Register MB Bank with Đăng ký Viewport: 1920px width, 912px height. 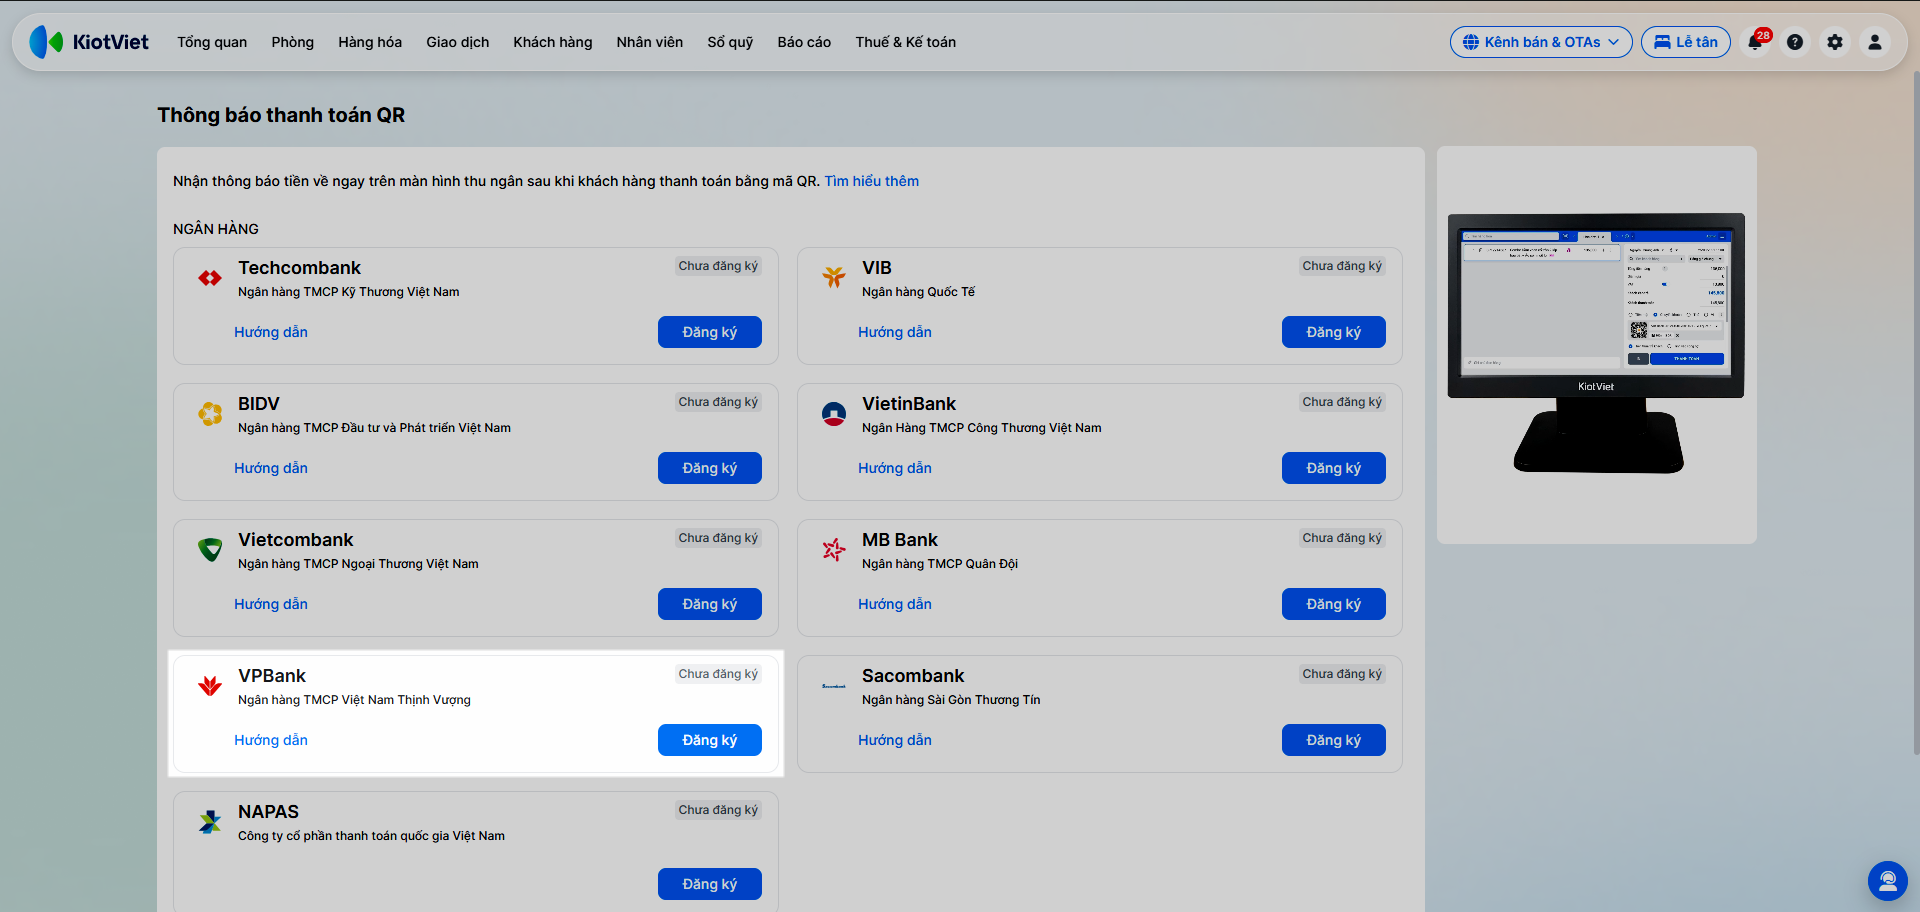pos(1334,604)
